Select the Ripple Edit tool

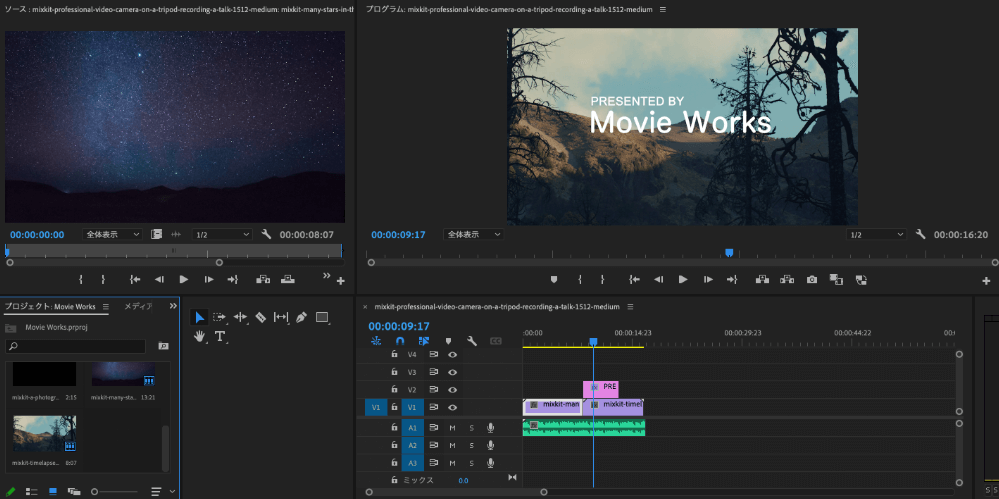[240, 317]
